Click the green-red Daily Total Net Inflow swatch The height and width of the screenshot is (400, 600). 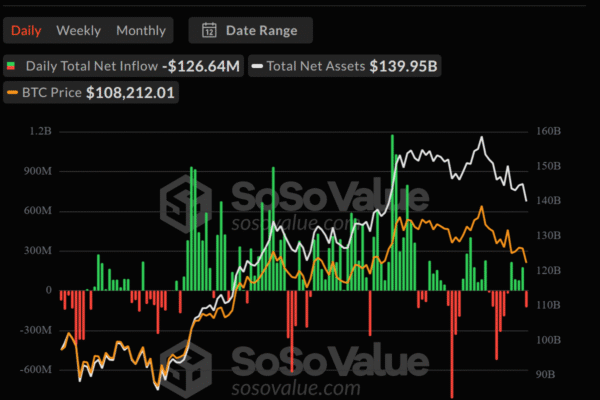12,67
